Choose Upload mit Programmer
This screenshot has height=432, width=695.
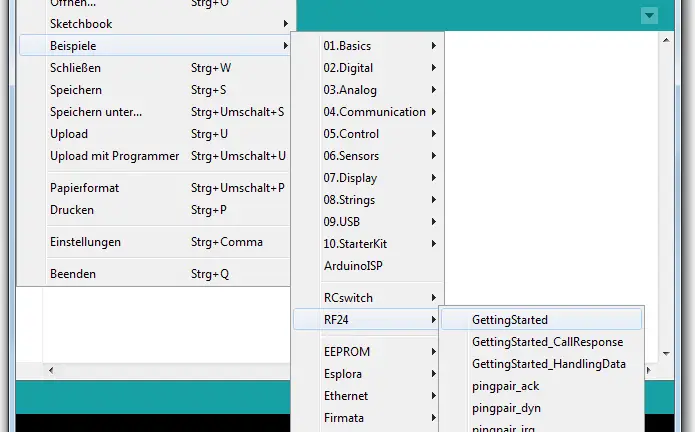pos(155,156)
